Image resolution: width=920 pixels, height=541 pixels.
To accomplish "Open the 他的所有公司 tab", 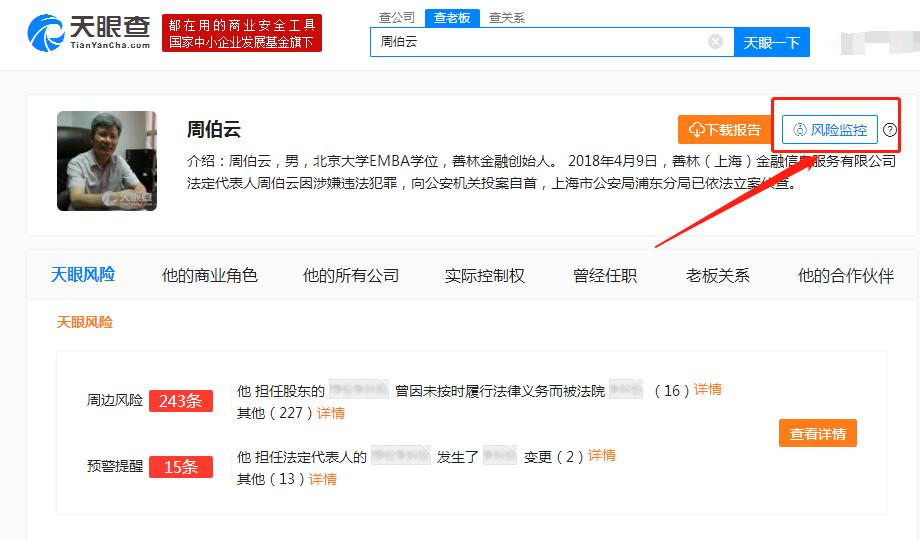I will click(351, 275).
